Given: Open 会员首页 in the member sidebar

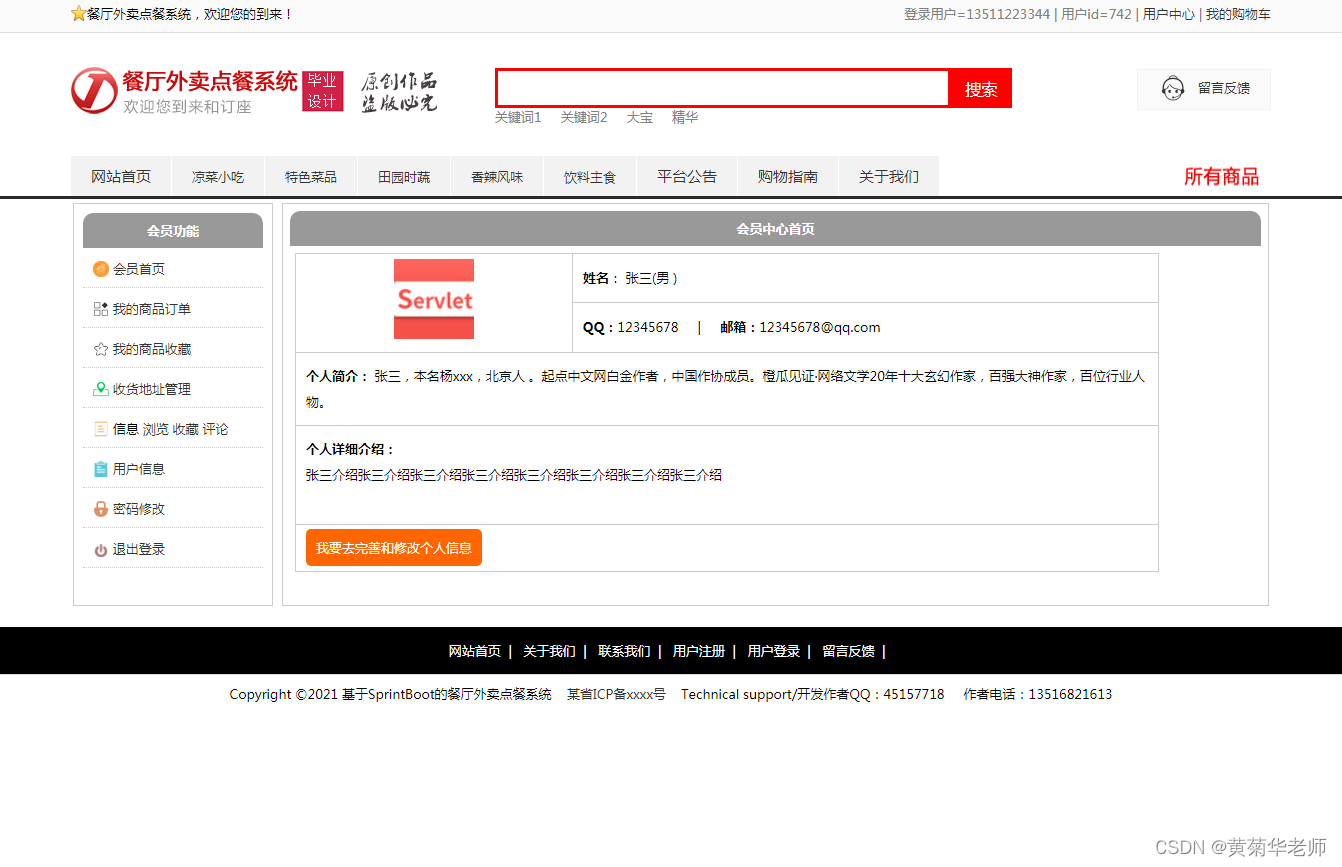Looking at the screenshot, I should pyautogui.click(x=138, y=268).
